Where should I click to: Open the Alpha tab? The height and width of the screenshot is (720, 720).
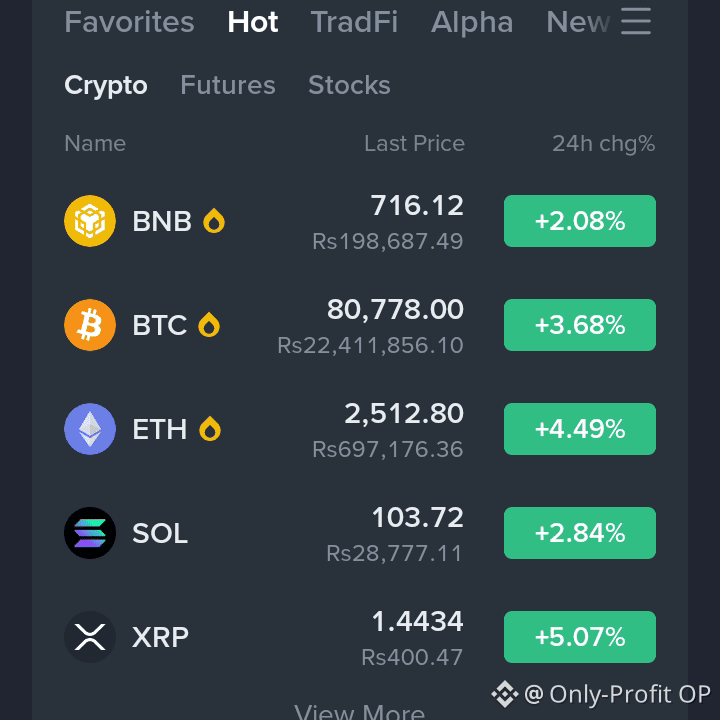pyautogui.click(x=472, y=22)
